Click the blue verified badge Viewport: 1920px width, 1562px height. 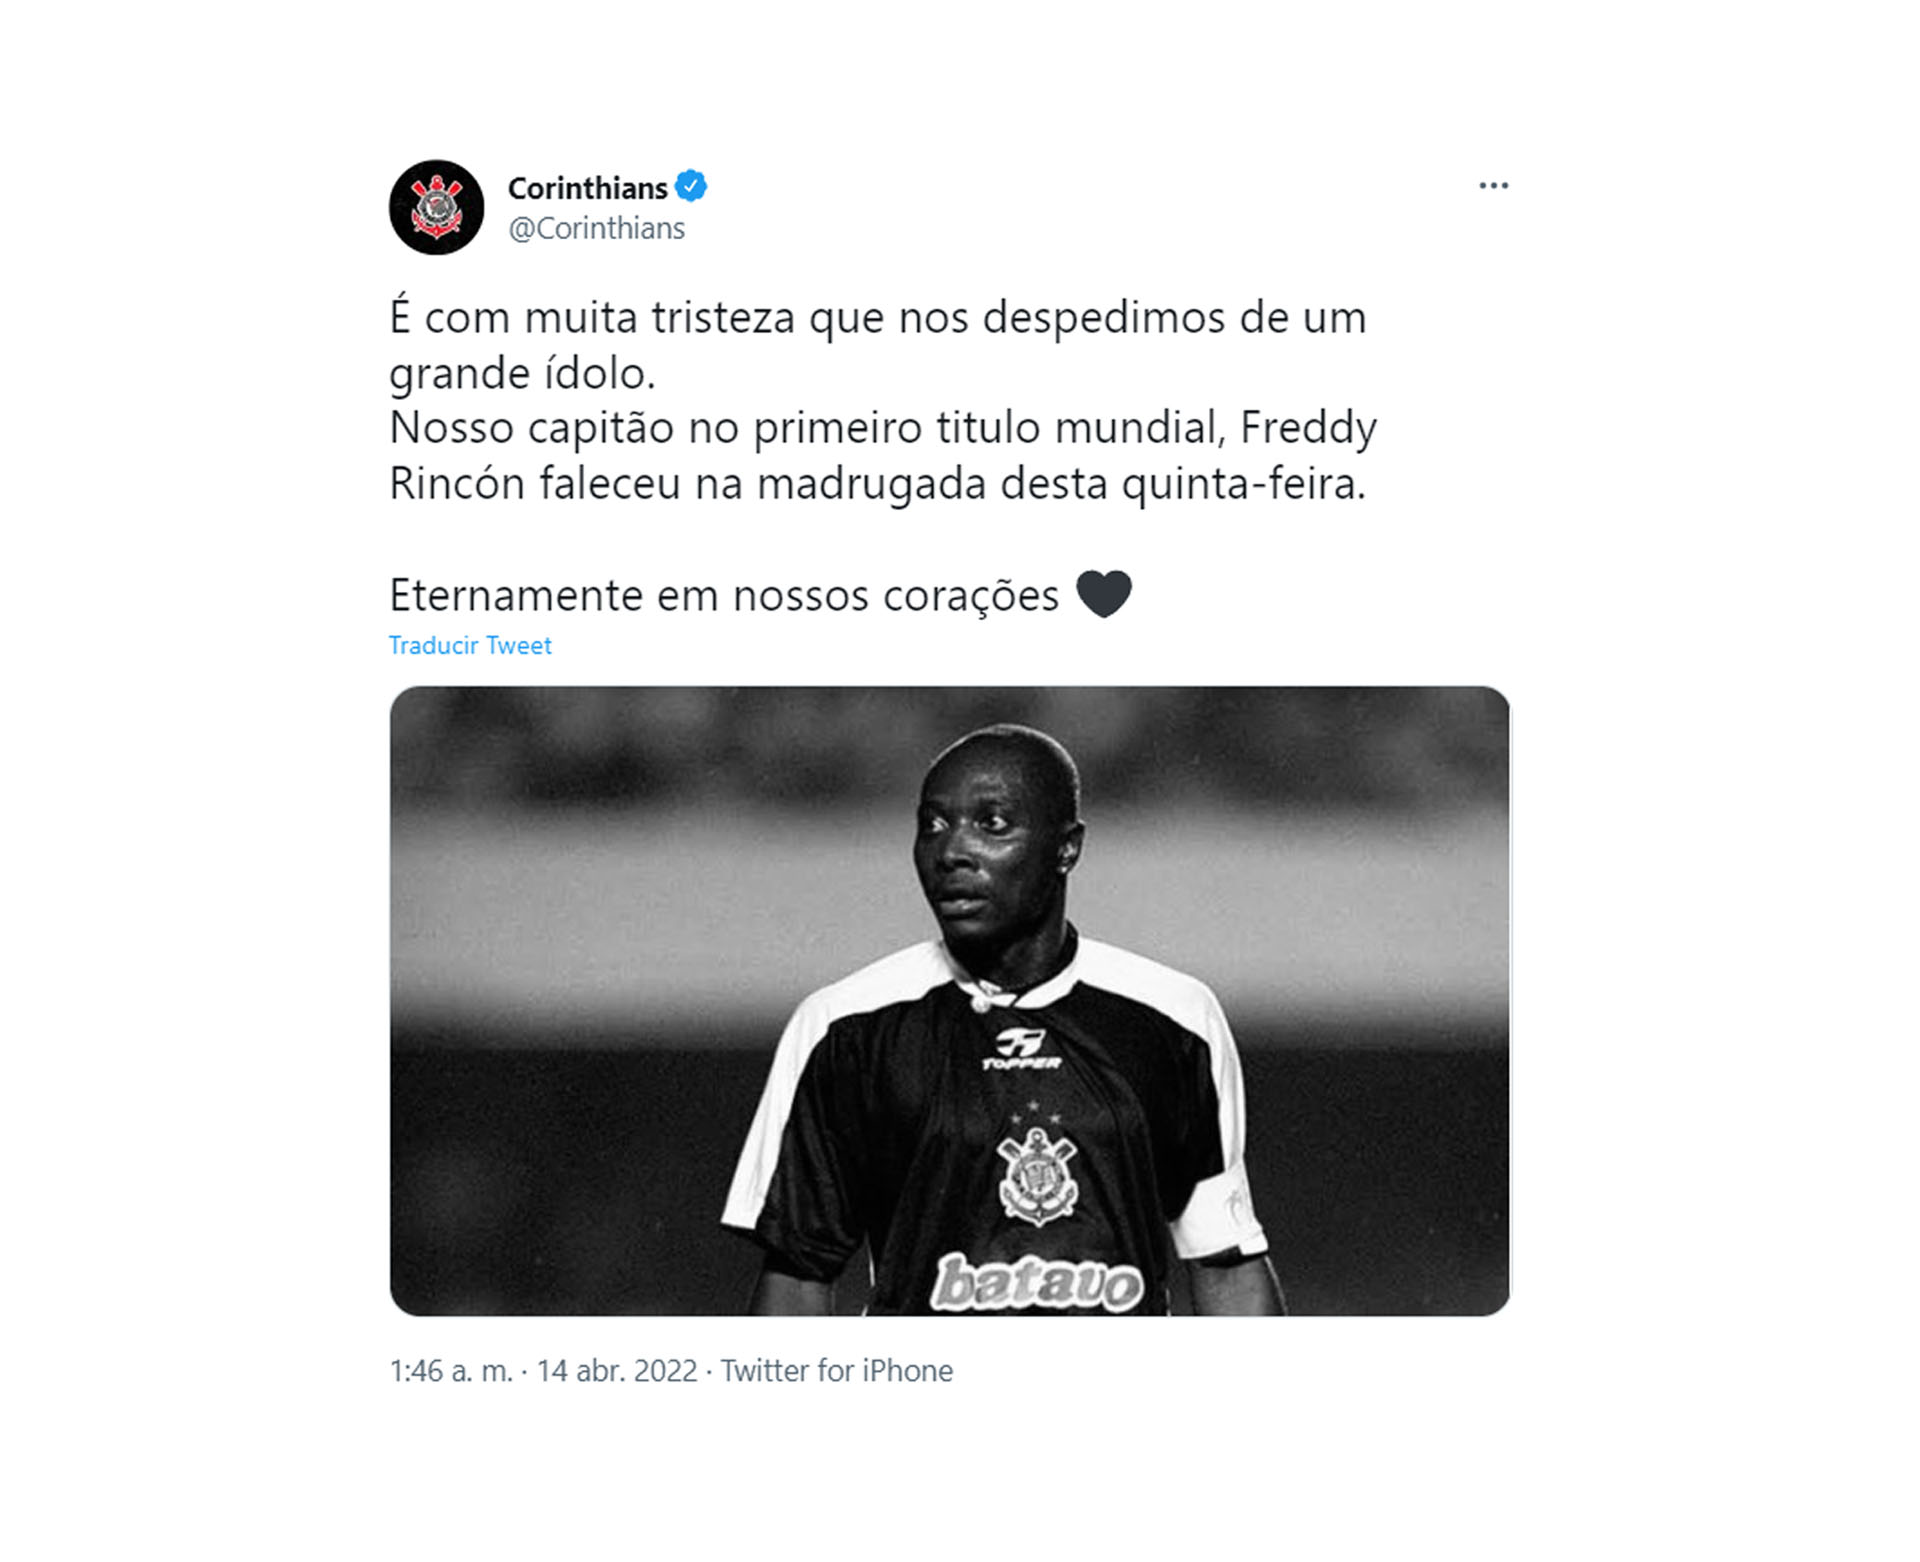[691, 186]
